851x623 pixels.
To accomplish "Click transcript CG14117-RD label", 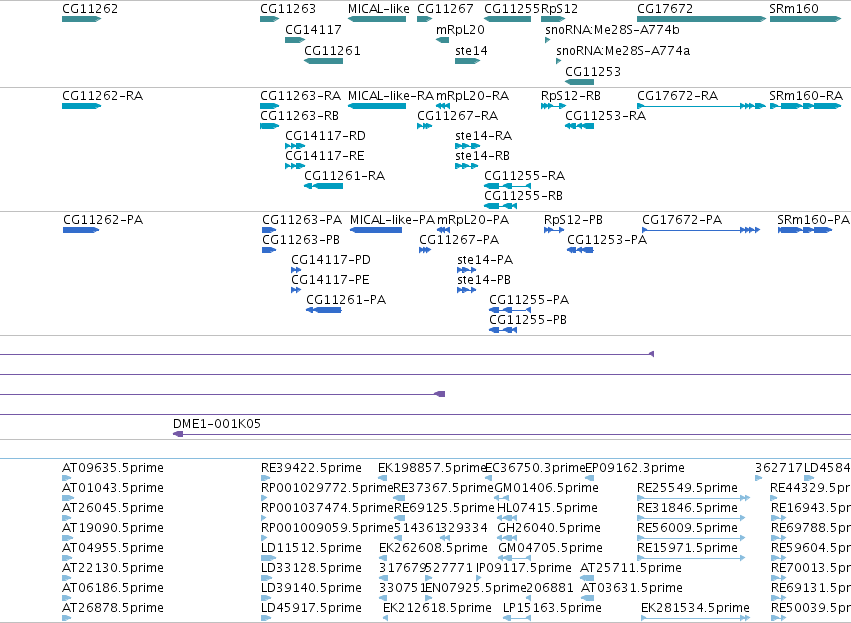I will 326,136.
